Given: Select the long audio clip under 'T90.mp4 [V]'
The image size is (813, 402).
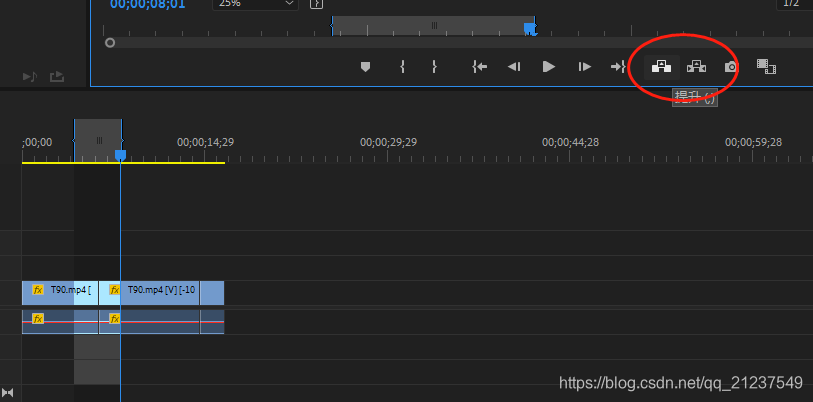Looking at the screenshot, I should pos(149,322).
